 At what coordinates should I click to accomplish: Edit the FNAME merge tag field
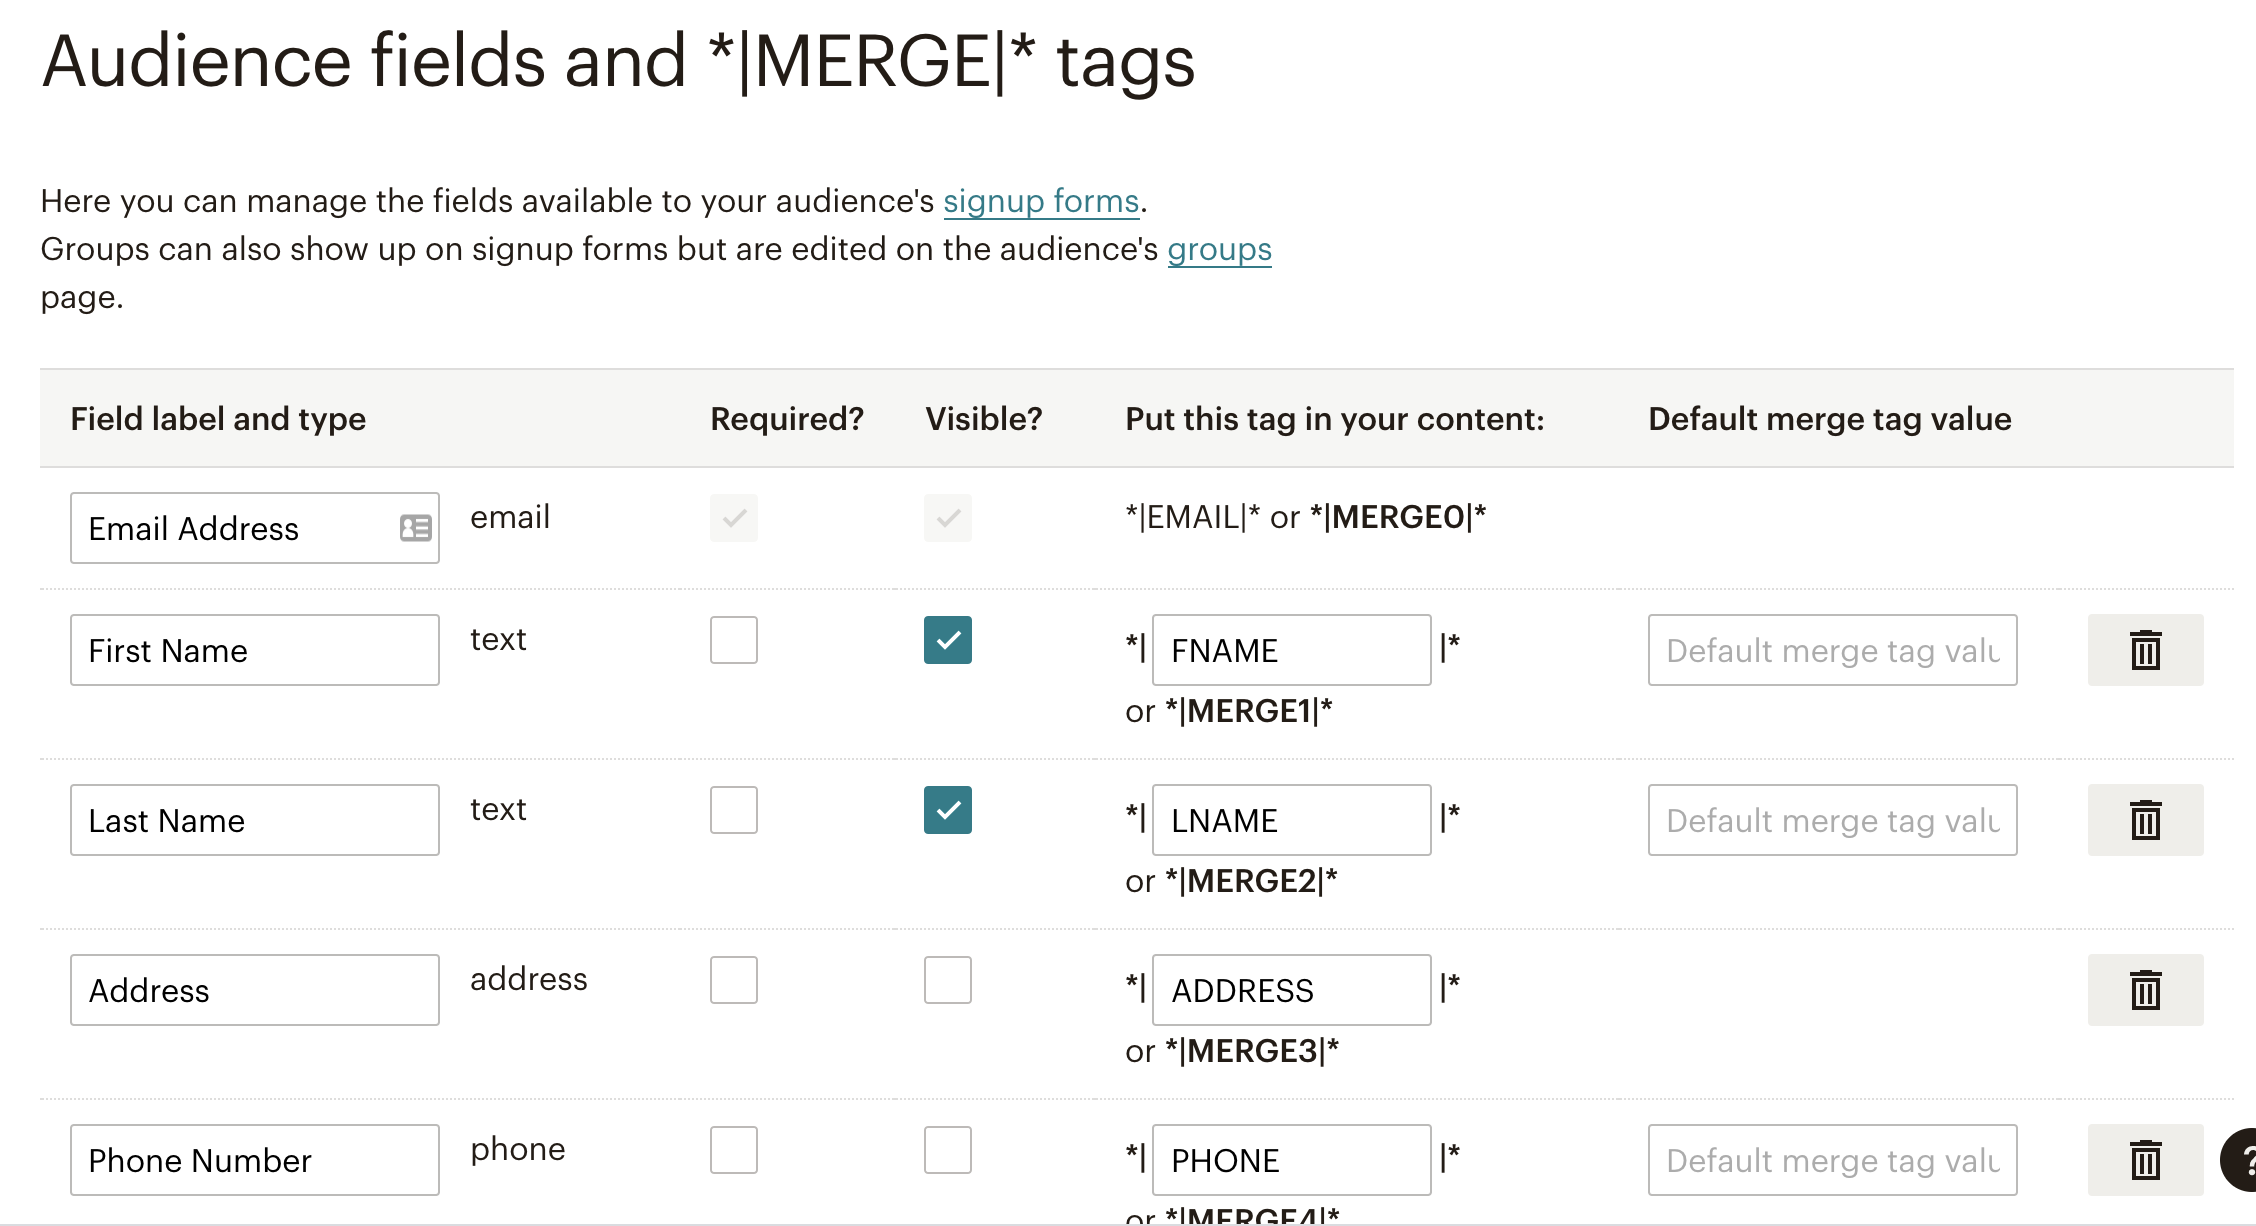pyautogui.click(x=1291, y=650)
